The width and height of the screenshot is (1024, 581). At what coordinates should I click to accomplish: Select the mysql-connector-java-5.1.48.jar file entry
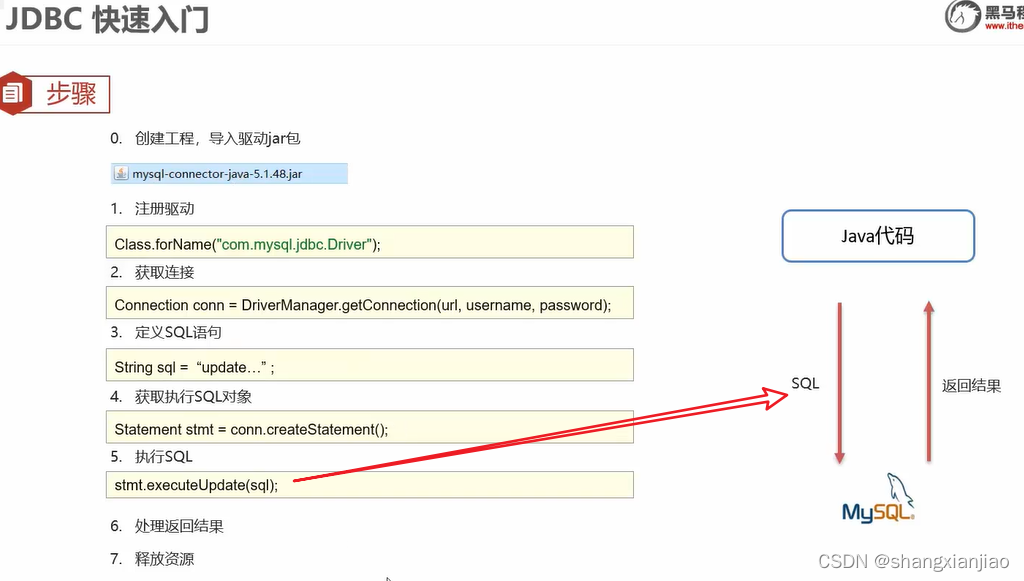229,174
